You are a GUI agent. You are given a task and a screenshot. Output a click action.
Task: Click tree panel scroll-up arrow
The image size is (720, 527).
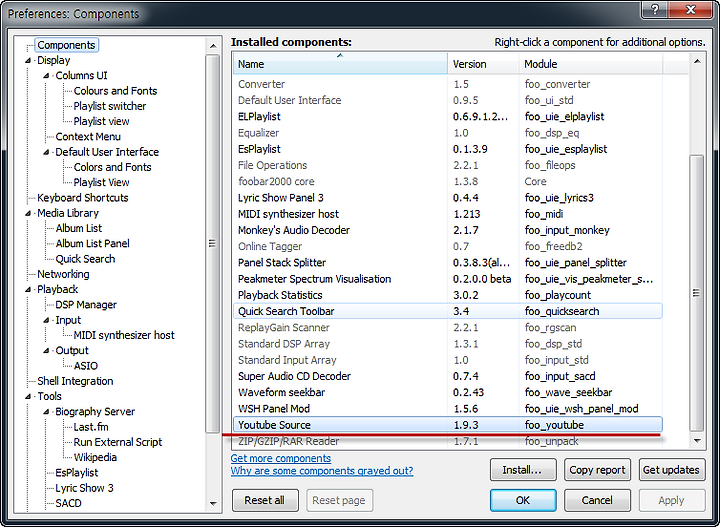coord(213,46)
